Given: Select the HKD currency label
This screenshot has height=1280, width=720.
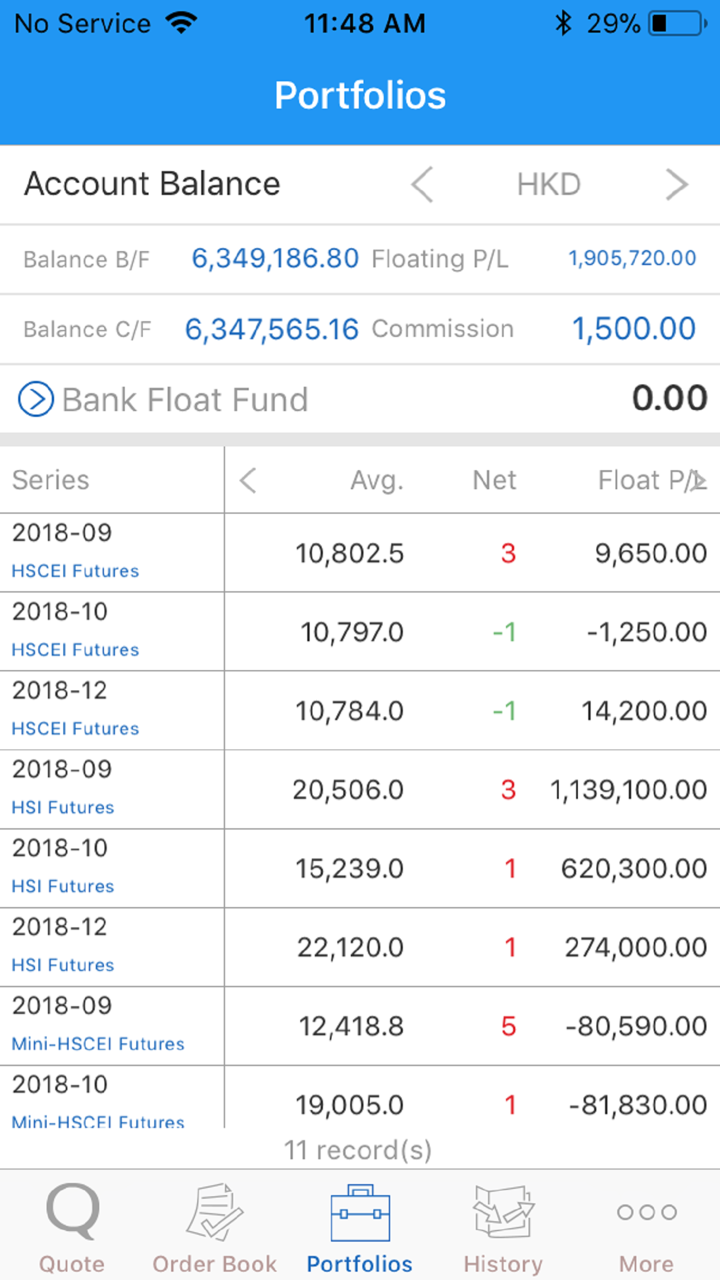Looking at the screenshot, I should [548, 185].
